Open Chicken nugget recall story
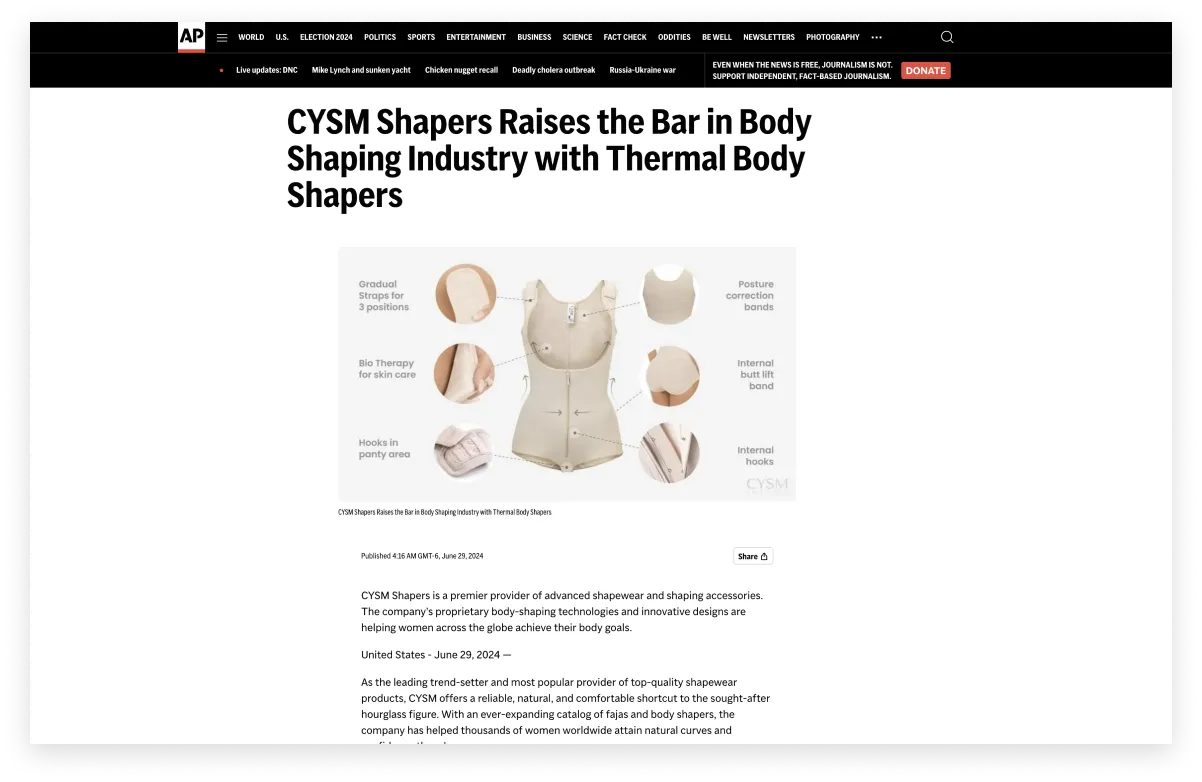The image size is (1202, 782). [461, 70]
